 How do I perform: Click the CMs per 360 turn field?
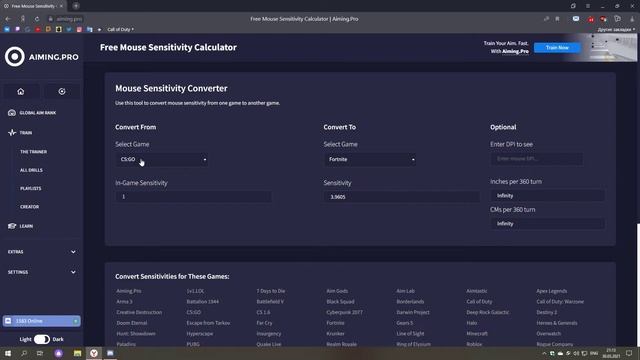pos(547,224)
